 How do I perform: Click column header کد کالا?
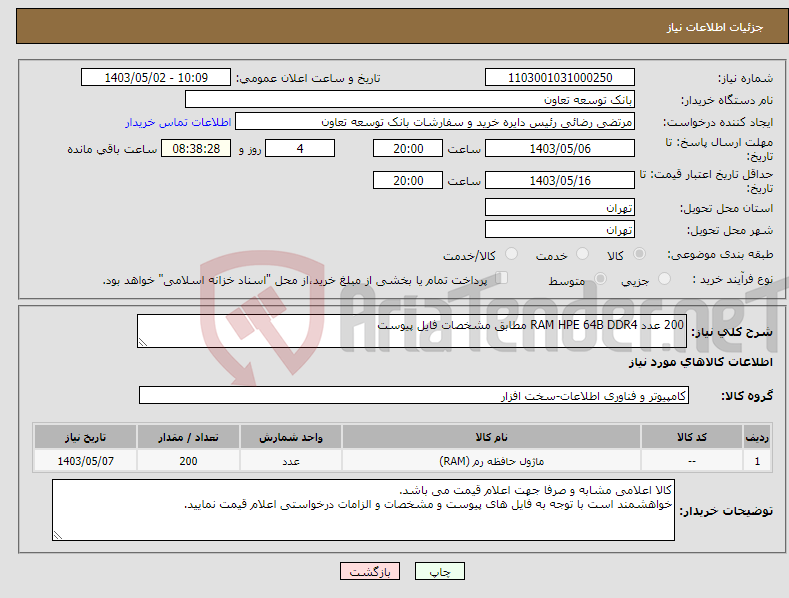click(x=692, y=437)
